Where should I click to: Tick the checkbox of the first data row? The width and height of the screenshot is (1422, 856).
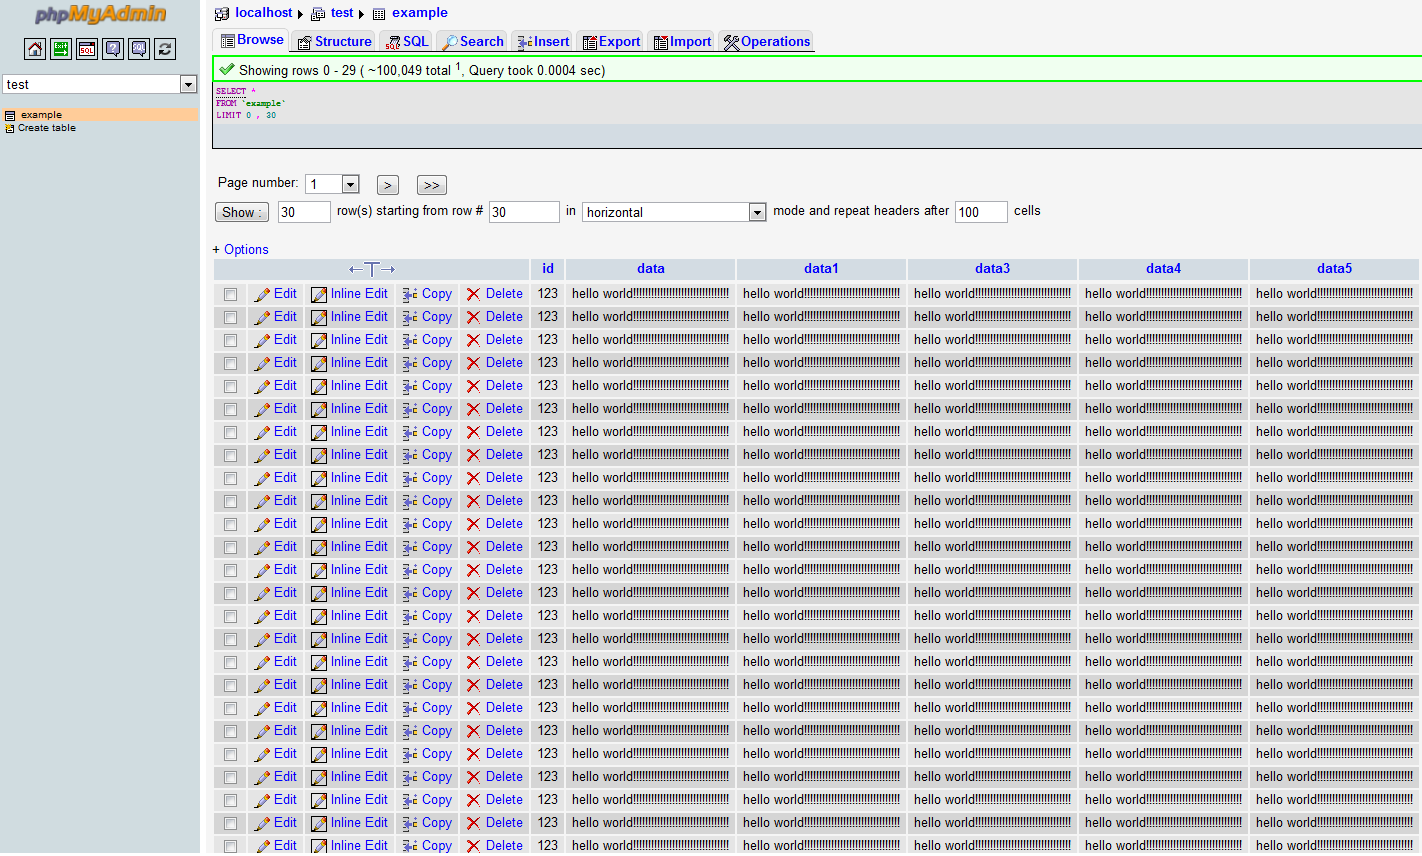[231, 294]
